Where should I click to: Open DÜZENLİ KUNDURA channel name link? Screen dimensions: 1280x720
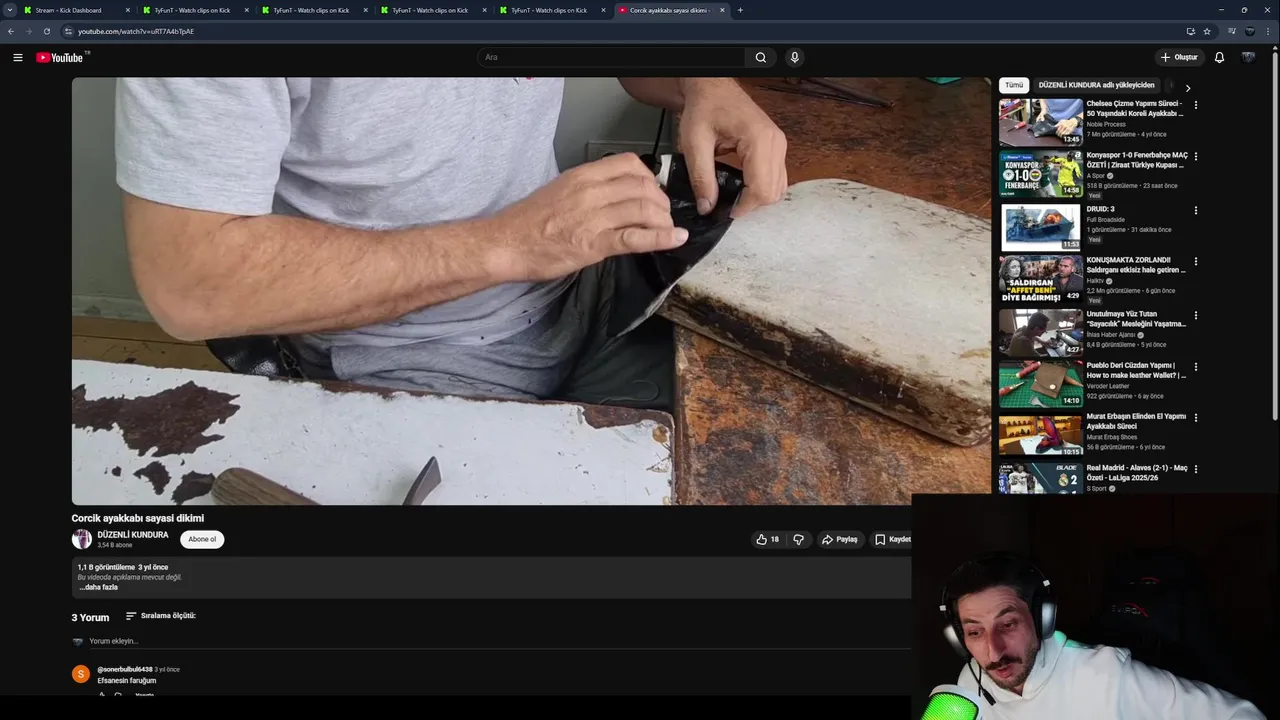pos(133,535)
